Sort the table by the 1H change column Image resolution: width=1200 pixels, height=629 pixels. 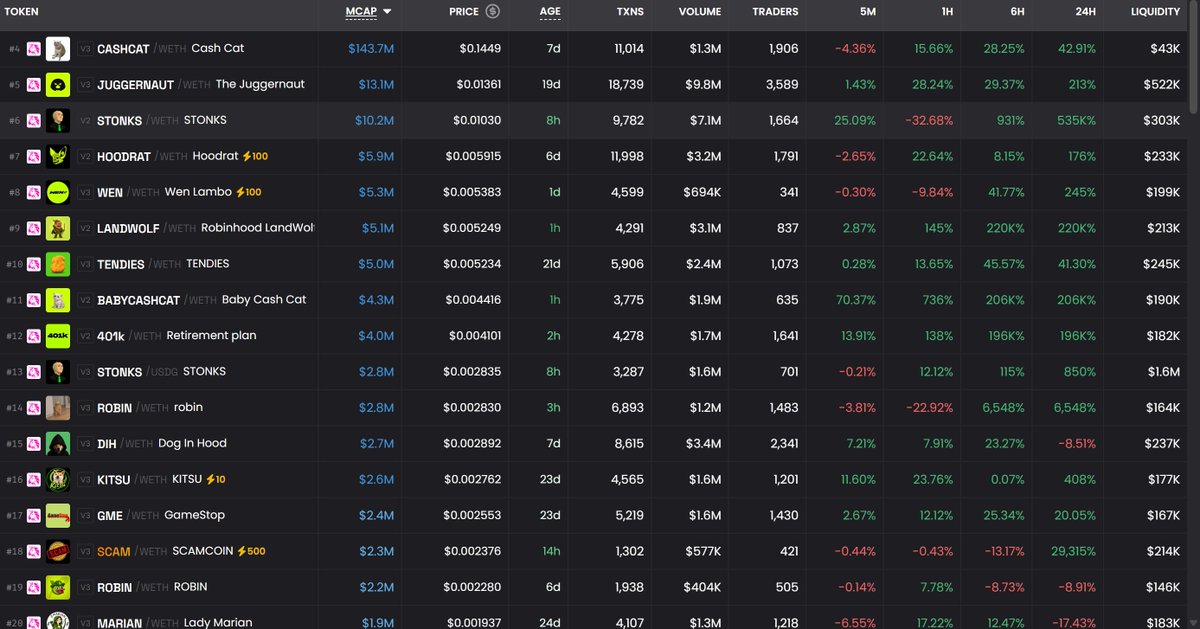click(946, 12)
